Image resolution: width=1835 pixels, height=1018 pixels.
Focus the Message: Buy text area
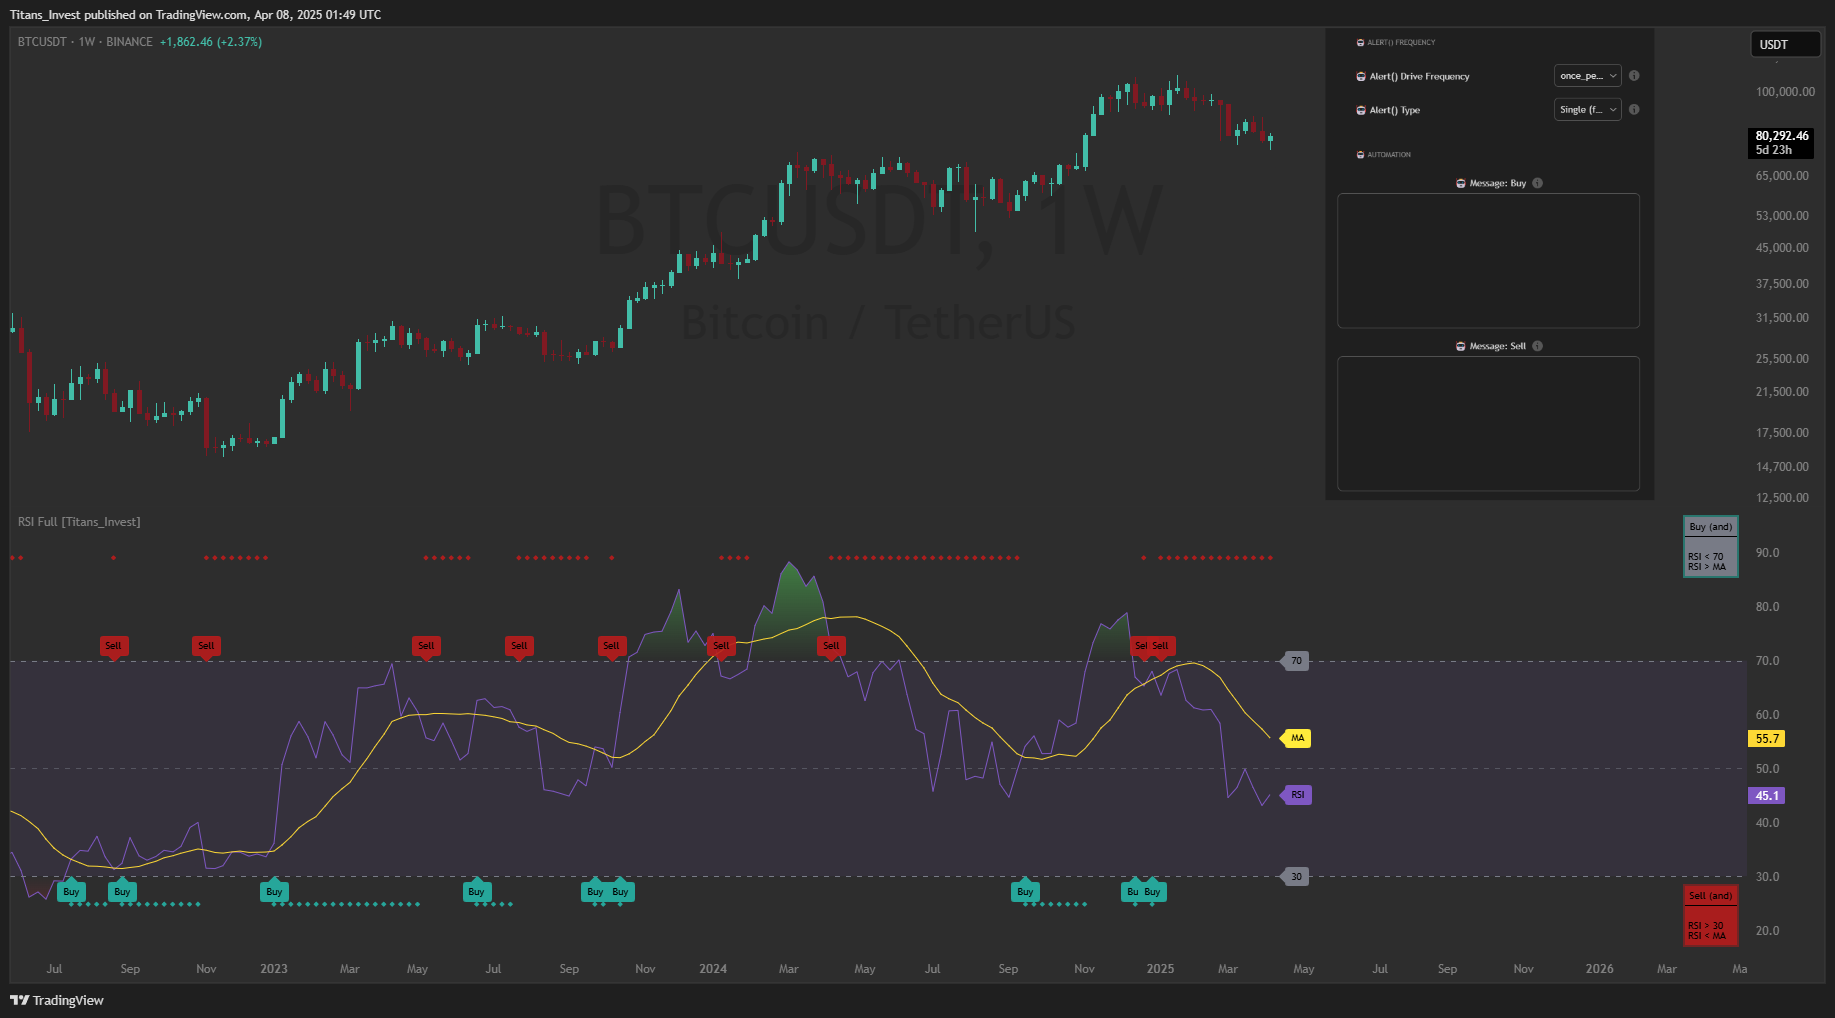click(x=1488, y=261)
